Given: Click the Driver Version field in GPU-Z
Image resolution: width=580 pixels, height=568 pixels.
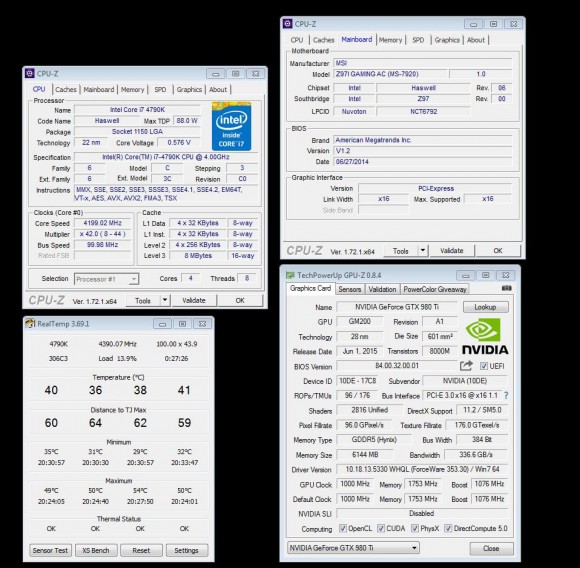Looking at the screenshot, I should [x=422, y=469].
